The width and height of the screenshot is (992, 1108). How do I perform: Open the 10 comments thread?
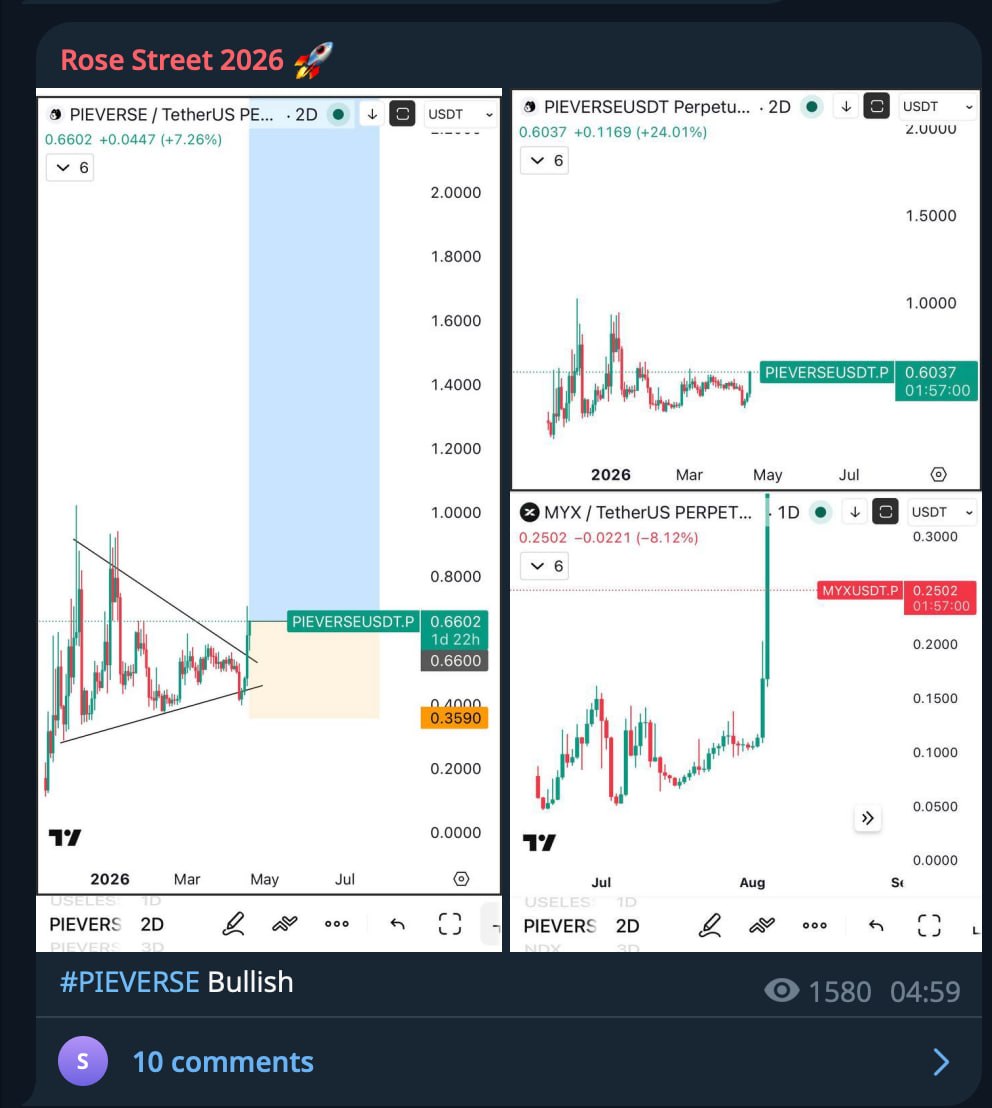(x=223, y=1061)
